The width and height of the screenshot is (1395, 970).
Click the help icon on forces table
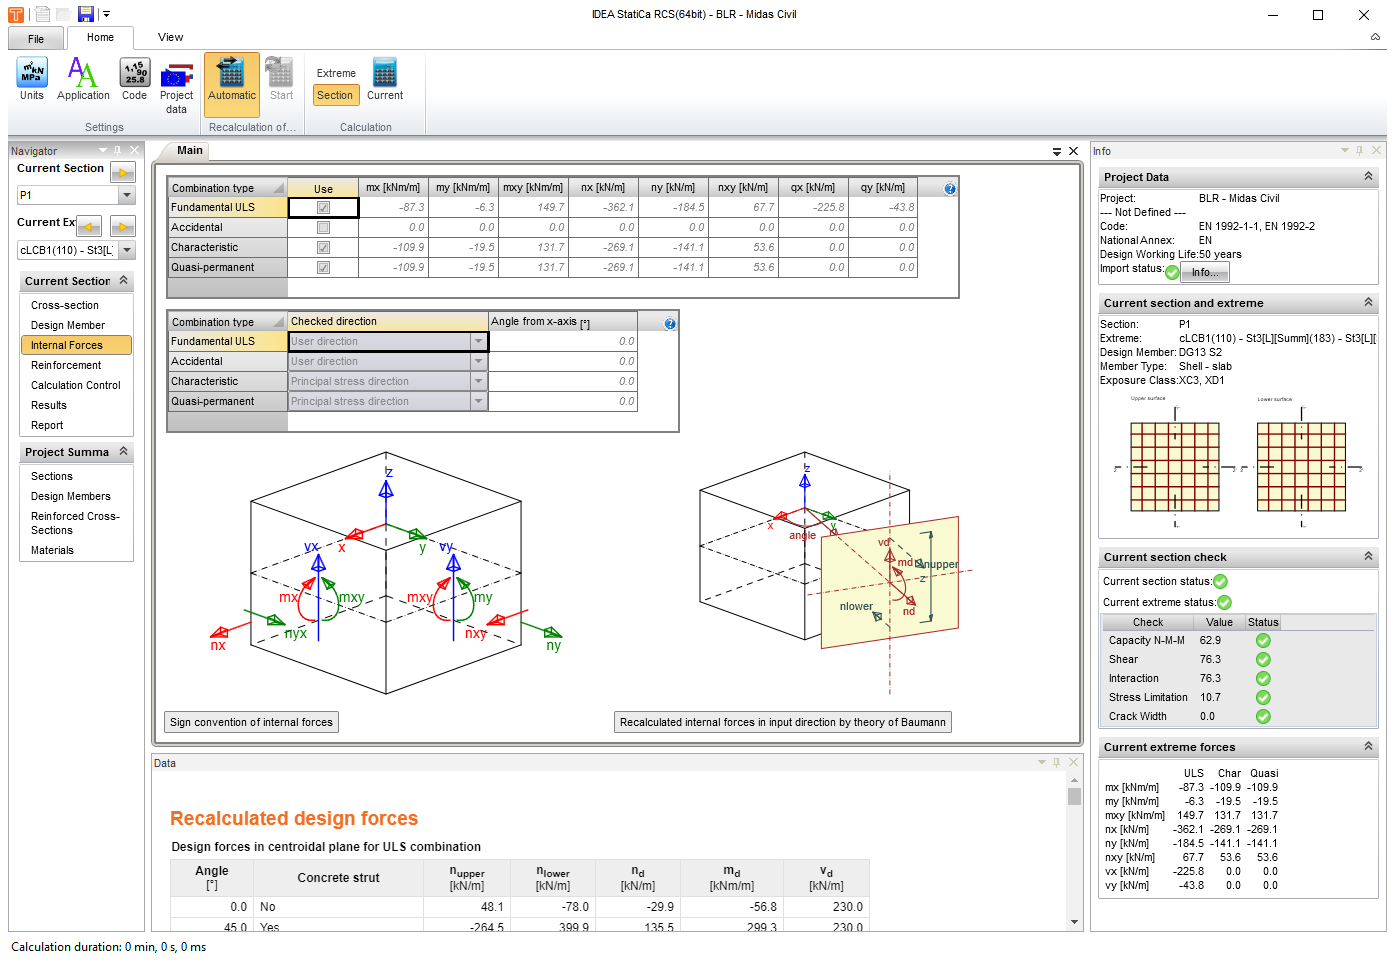click(x=950, y=189)
